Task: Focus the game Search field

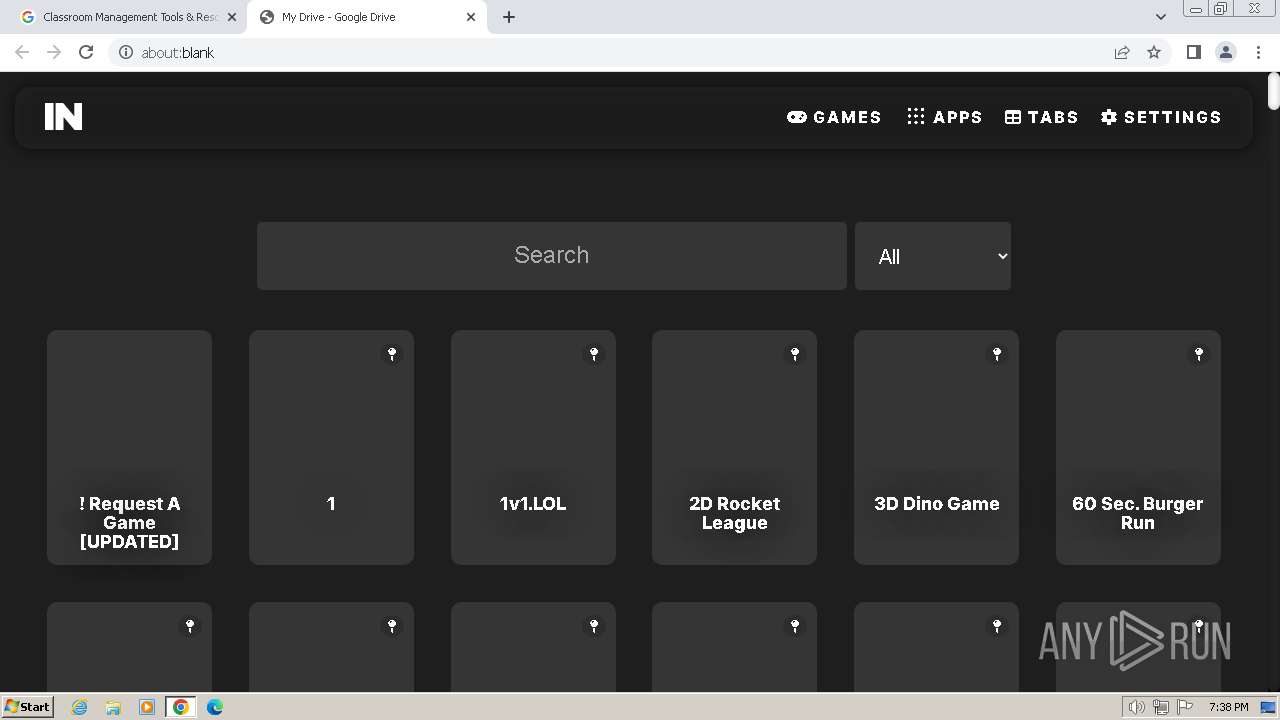Action: [x=552, y=256]
